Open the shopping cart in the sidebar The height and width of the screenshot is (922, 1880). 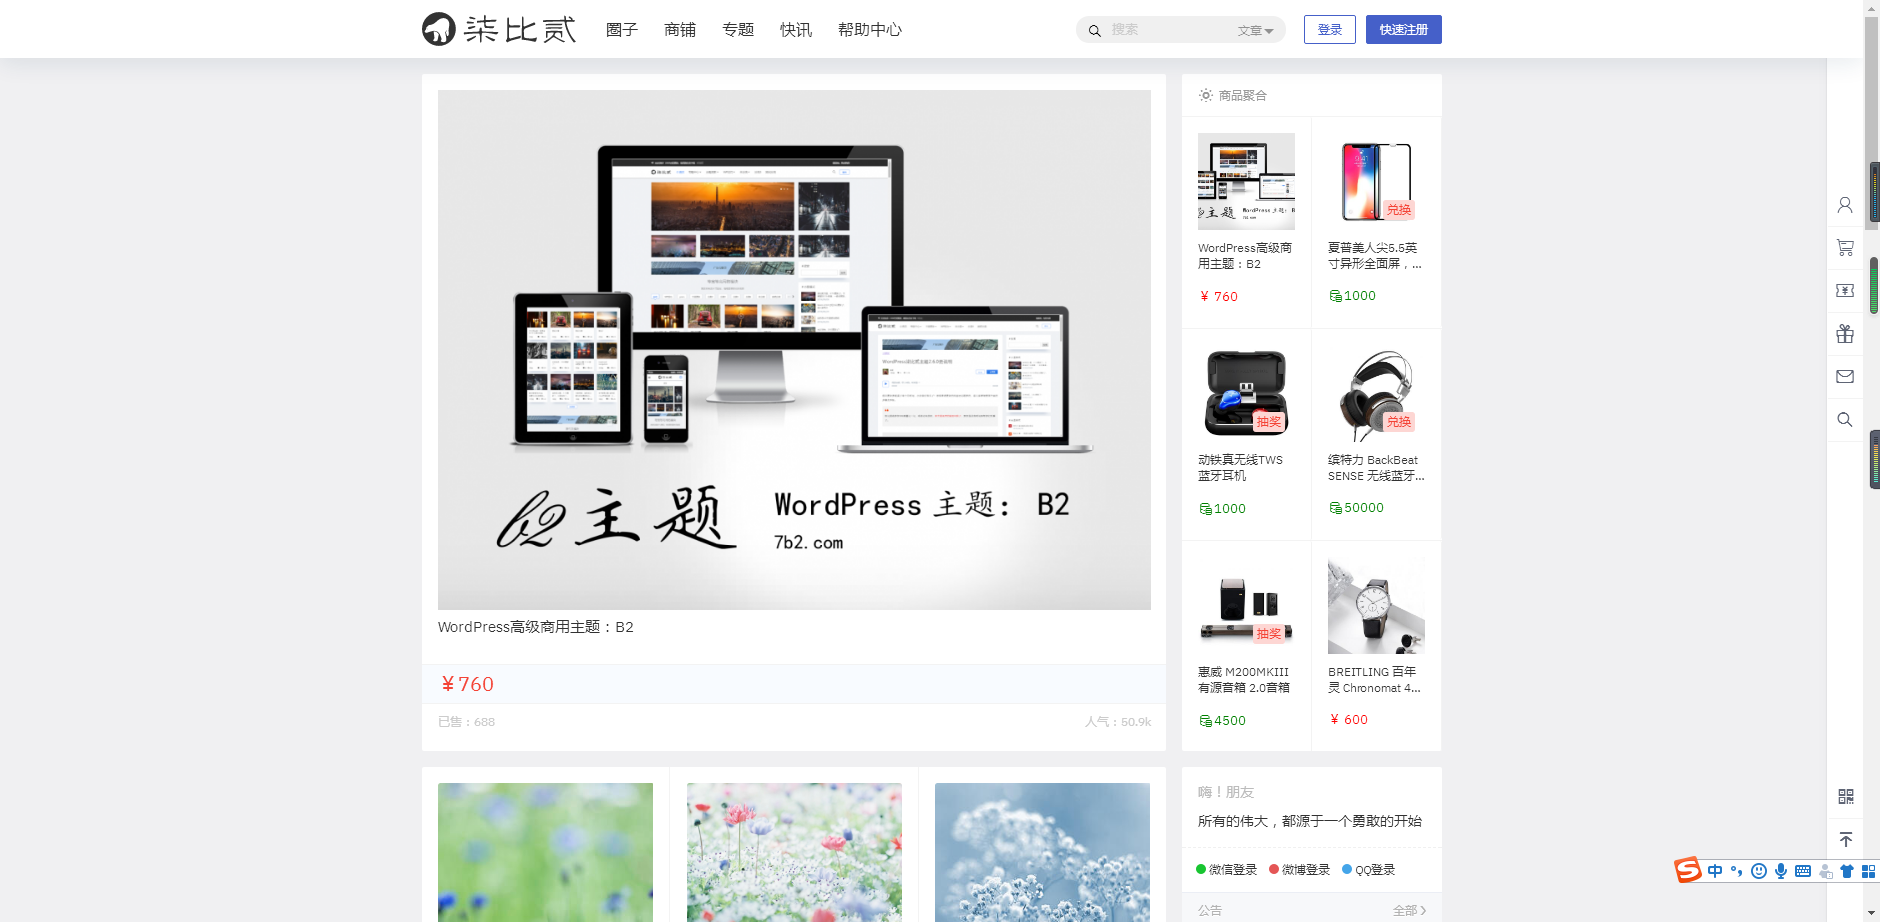tap(1845, 247)
